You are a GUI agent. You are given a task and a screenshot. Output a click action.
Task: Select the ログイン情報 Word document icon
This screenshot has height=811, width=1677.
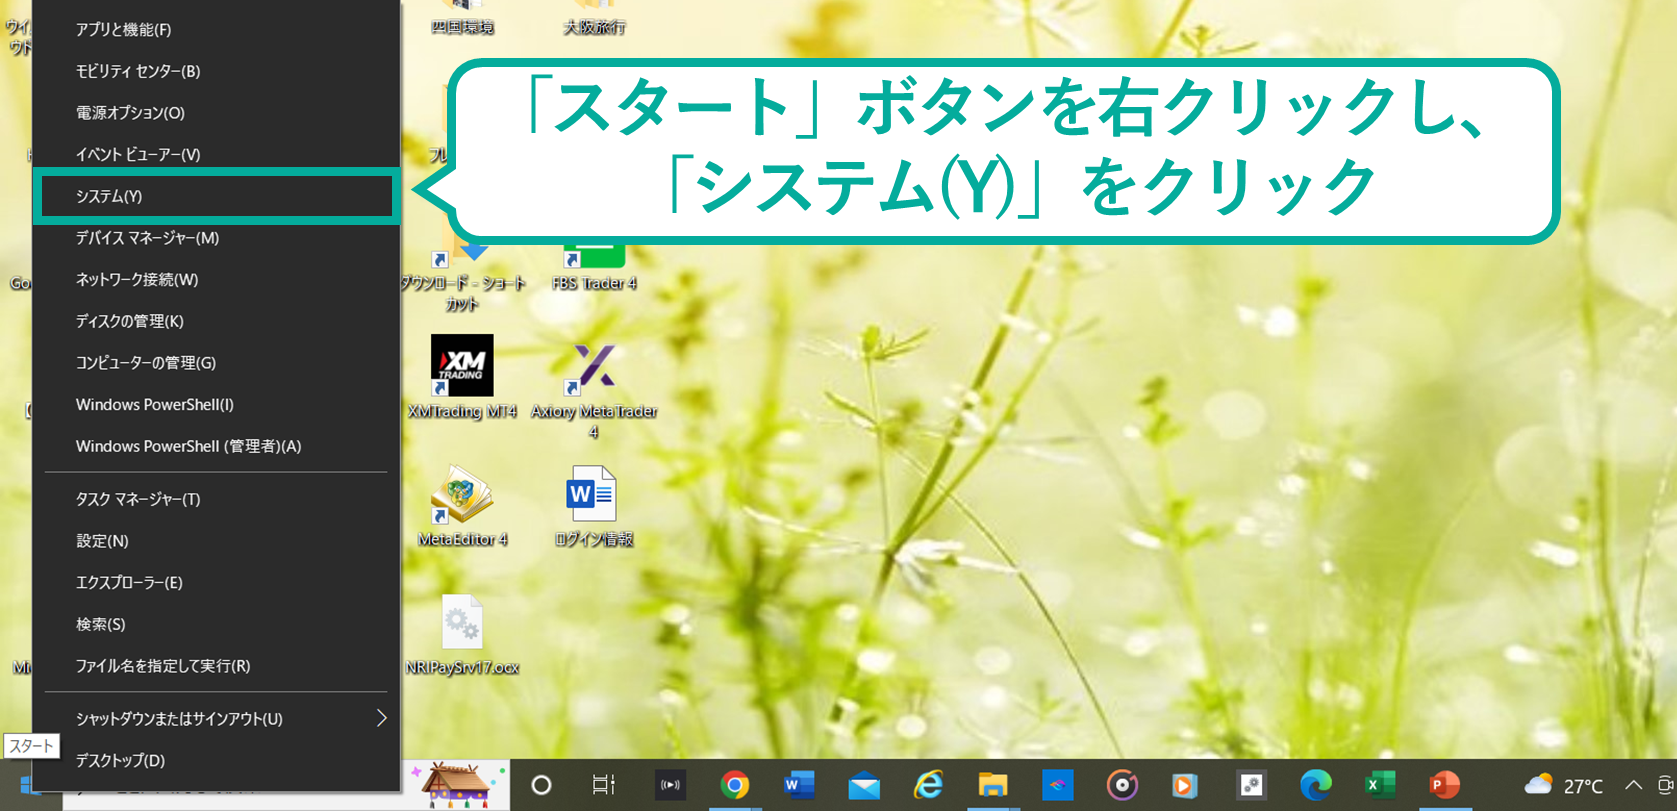(594, 505)
